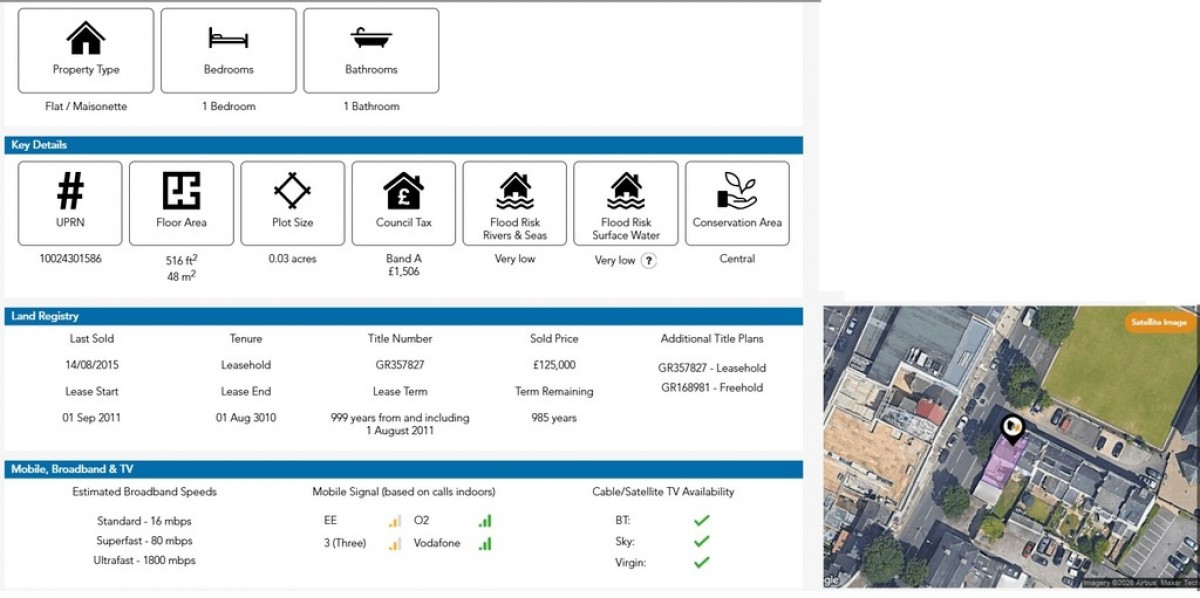This screenshot has height=598, width=1200.
Task: Click the map location pin marker
Action: pos(1013,430)
